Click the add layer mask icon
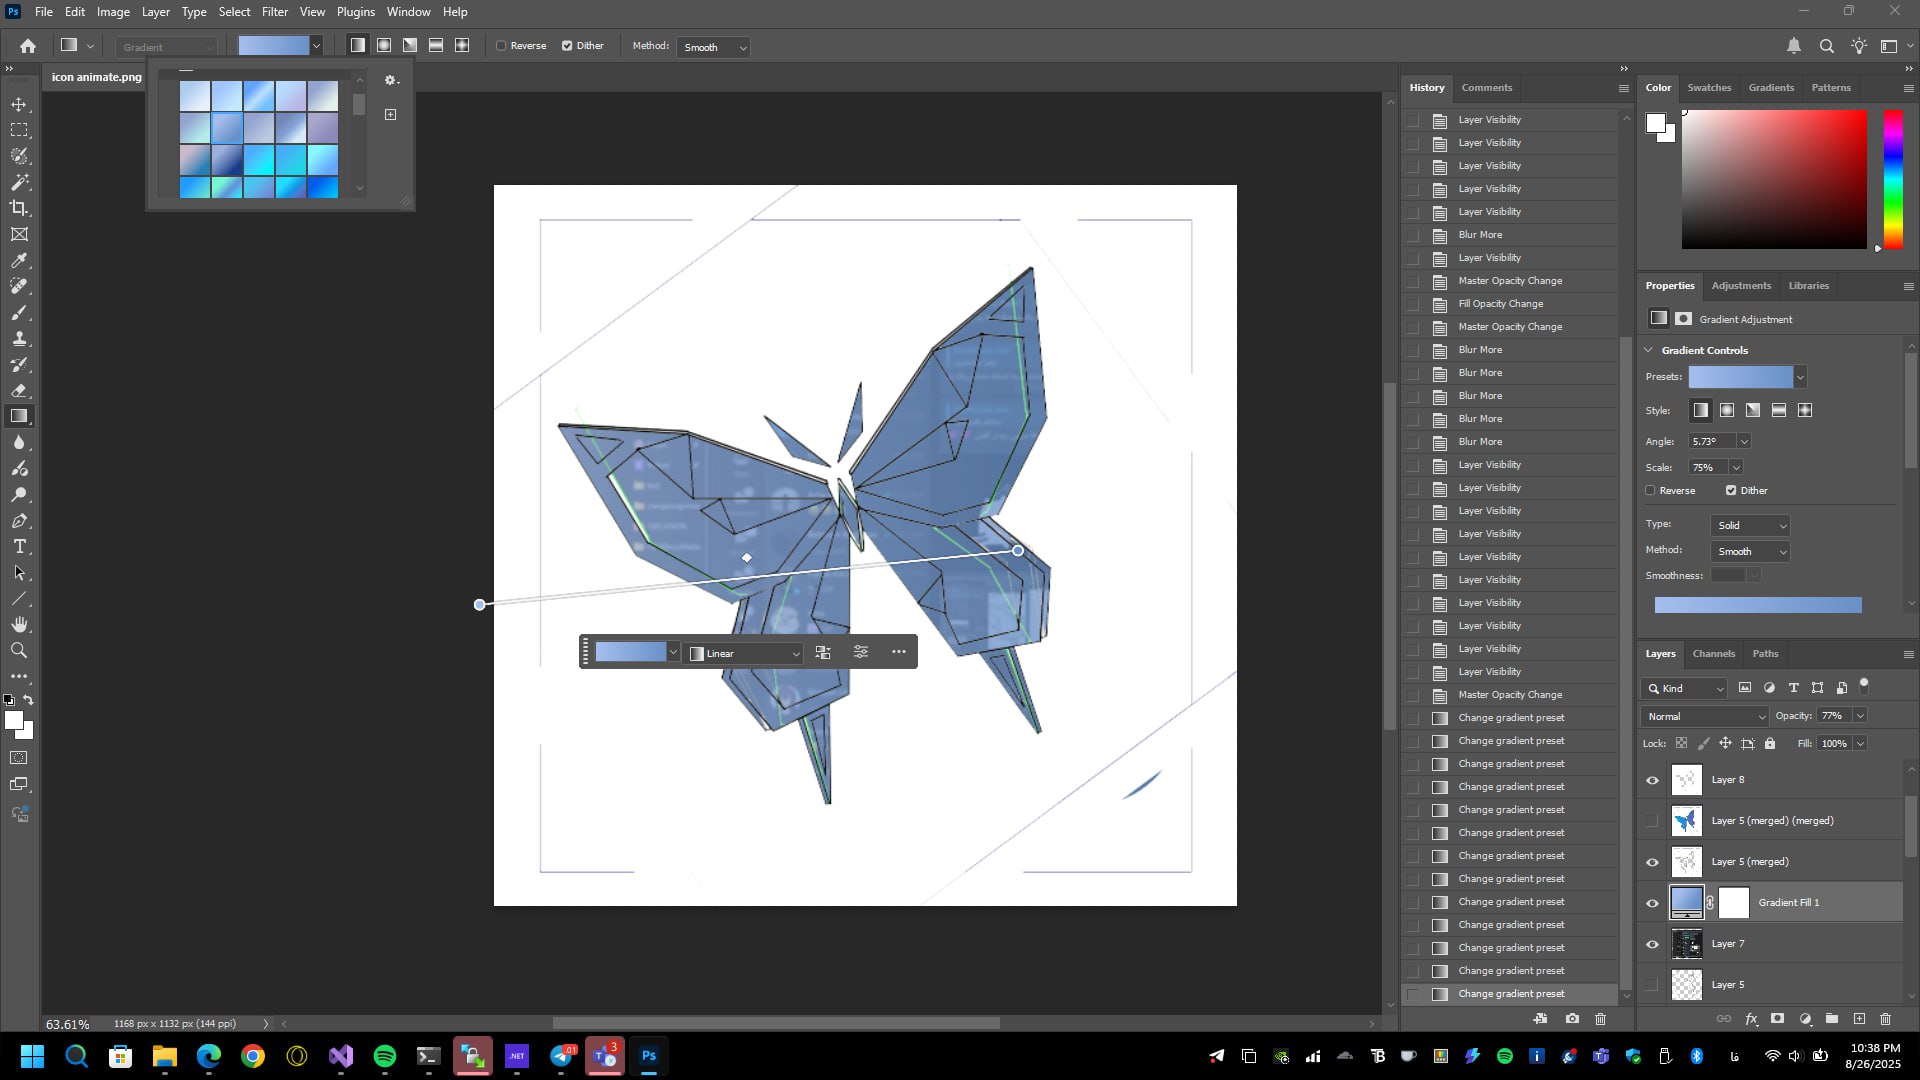 tap(1777, 1019)
